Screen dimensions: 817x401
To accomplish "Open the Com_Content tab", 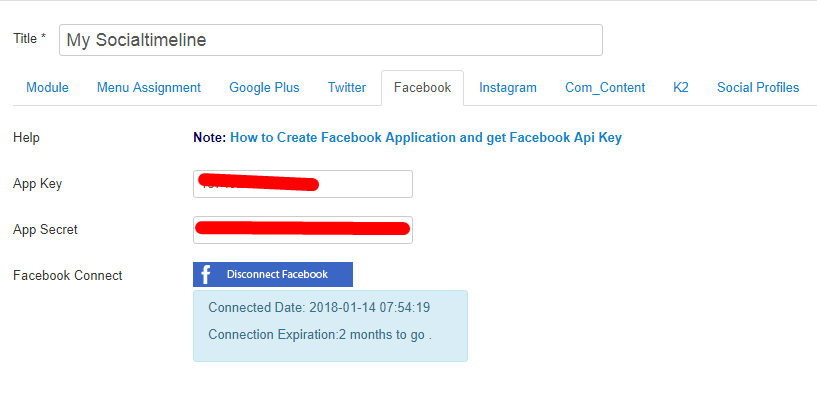I will 605,87.
